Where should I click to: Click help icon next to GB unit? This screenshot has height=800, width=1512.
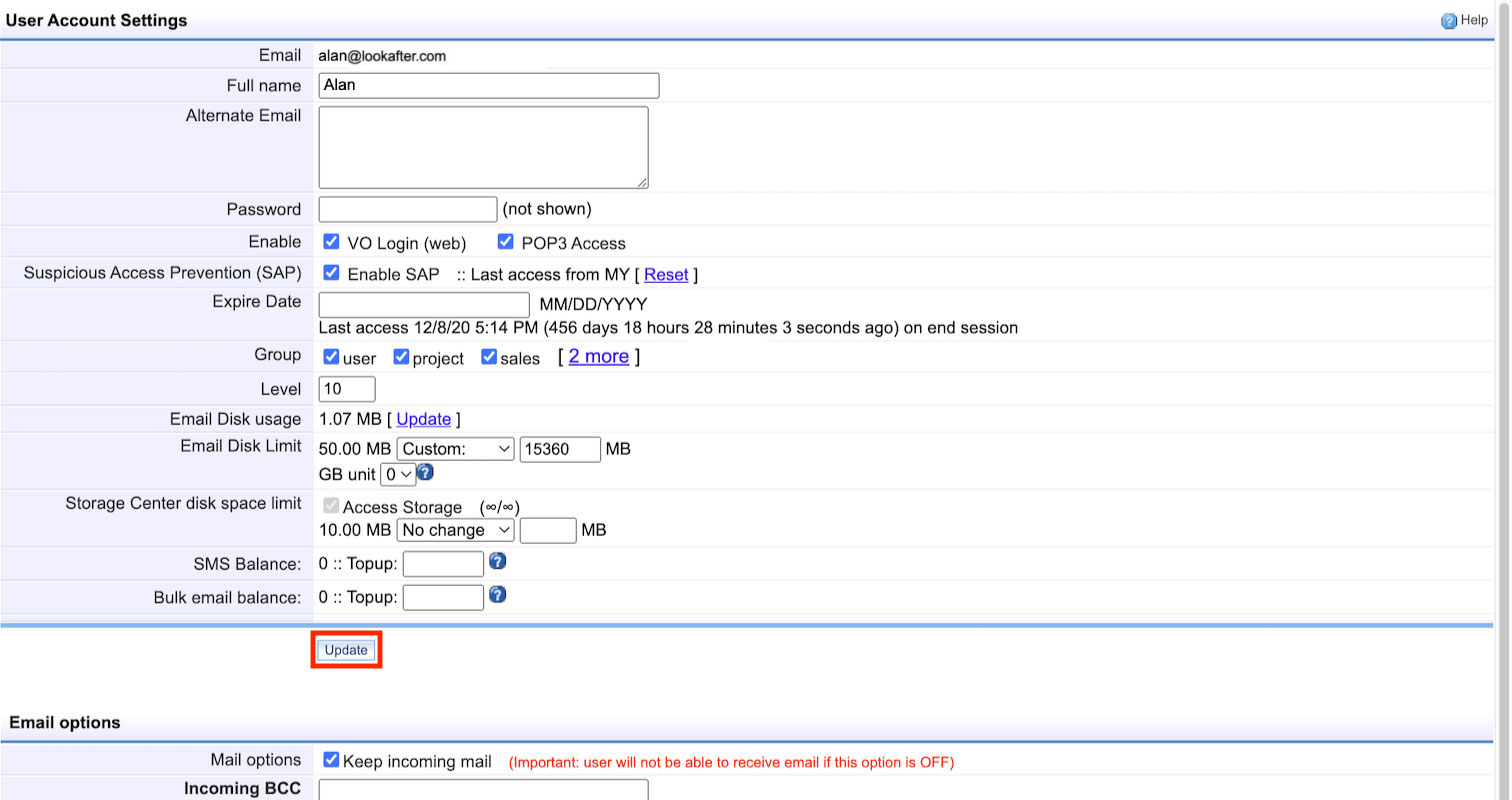[425, 472]
